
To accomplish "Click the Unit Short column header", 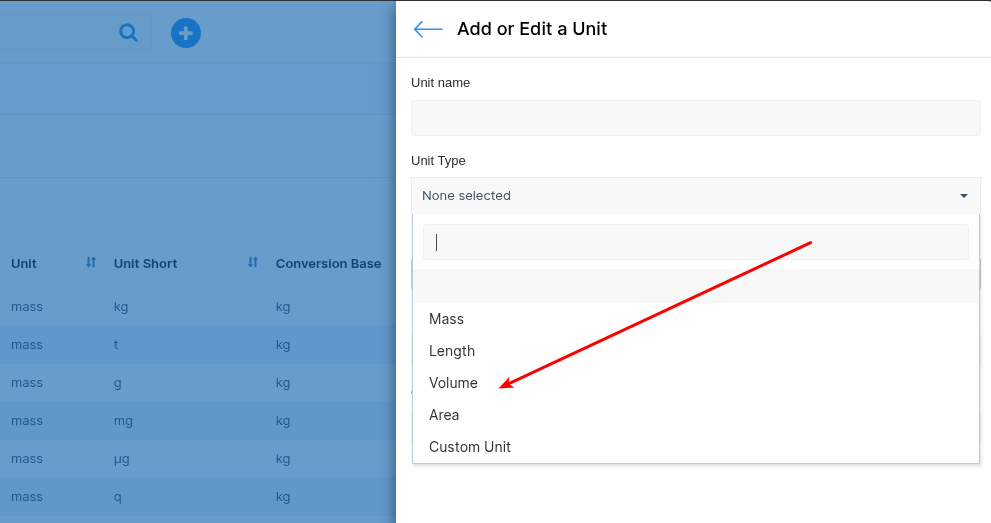I will pyautogui.click(x=146, y=264).
